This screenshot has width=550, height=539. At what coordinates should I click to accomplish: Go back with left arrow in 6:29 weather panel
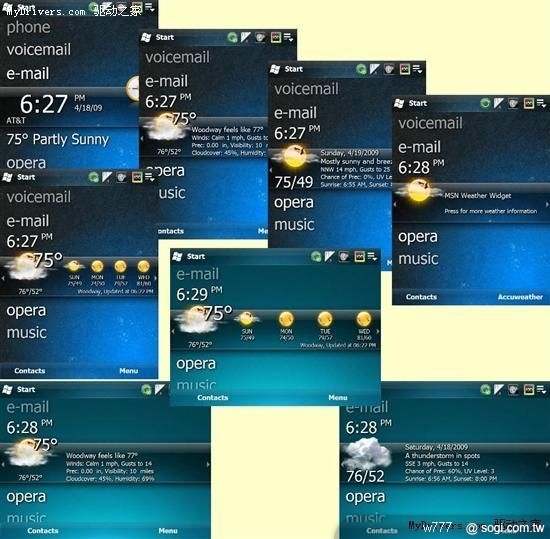click(x=173, y=331)
